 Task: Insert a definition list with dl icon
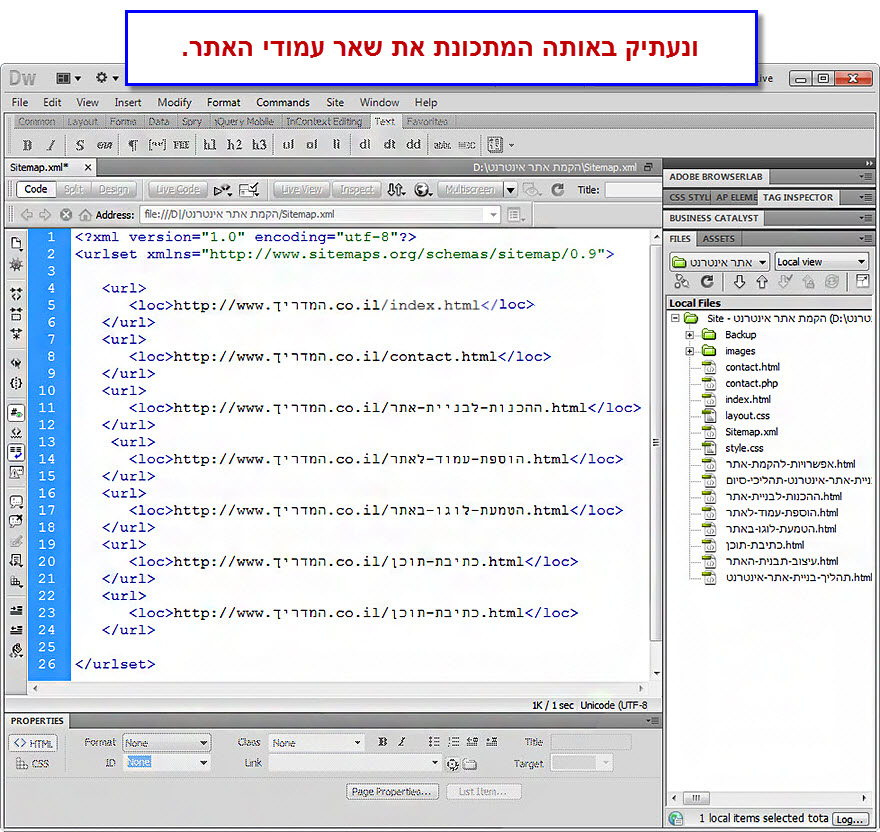click(x=365, y=145)
